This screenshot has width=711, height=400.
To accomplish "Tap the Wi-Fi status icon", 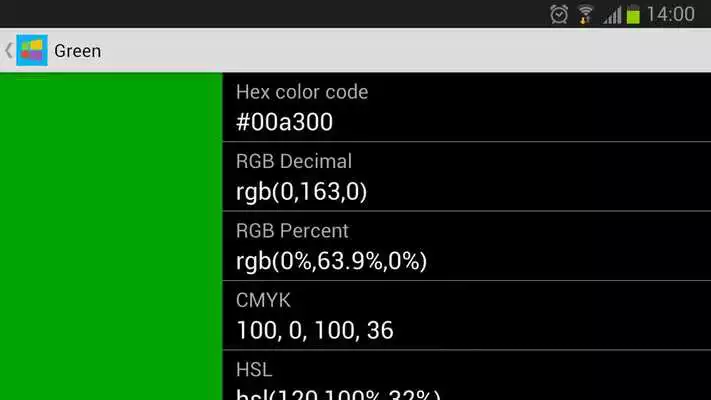I will pos(585,15).
